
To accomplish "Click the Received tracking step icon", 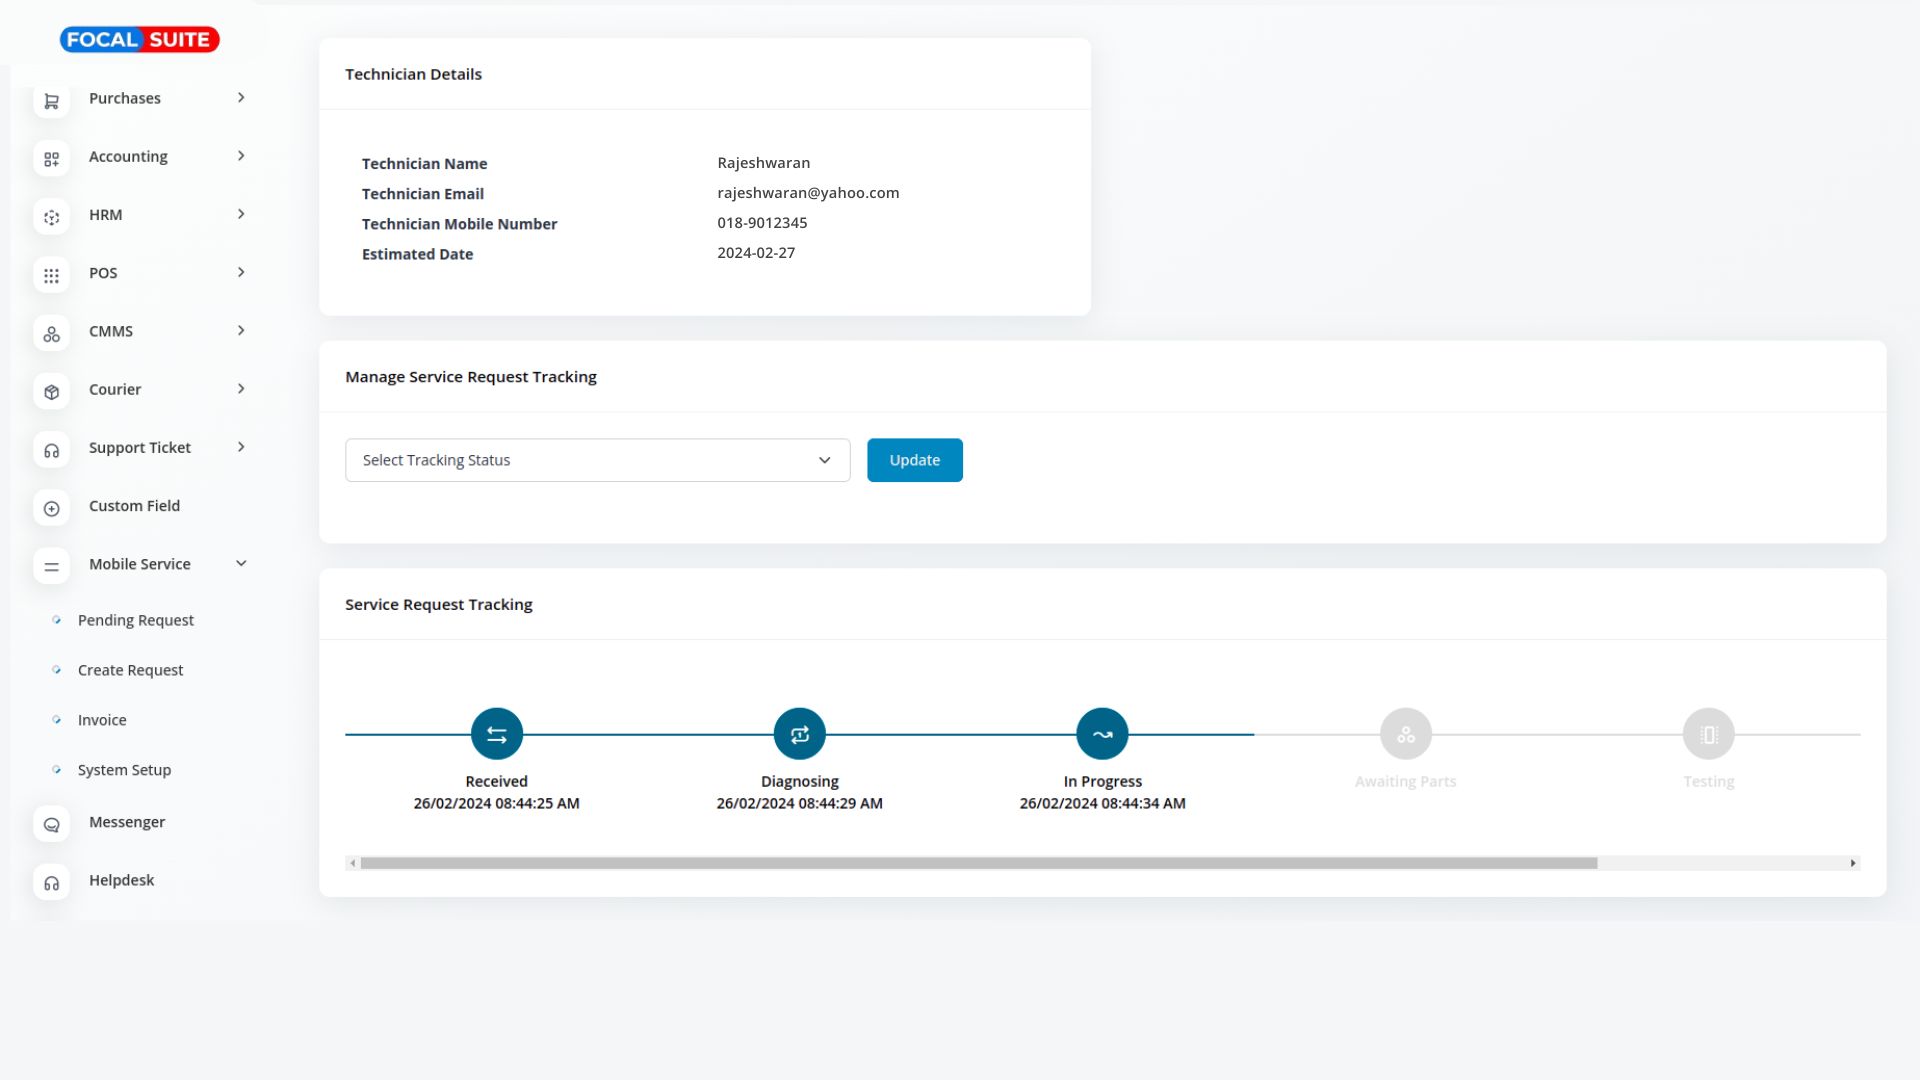I will [496, 734].
